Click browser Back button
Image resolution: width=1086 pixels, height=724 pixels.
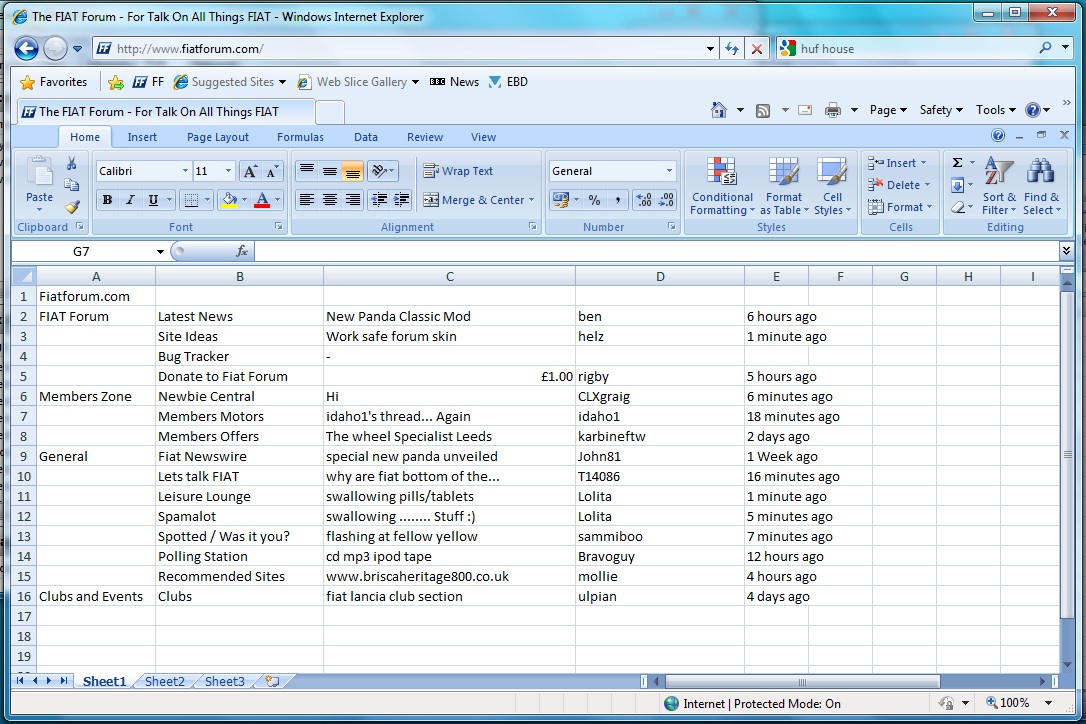pos(26,48)
